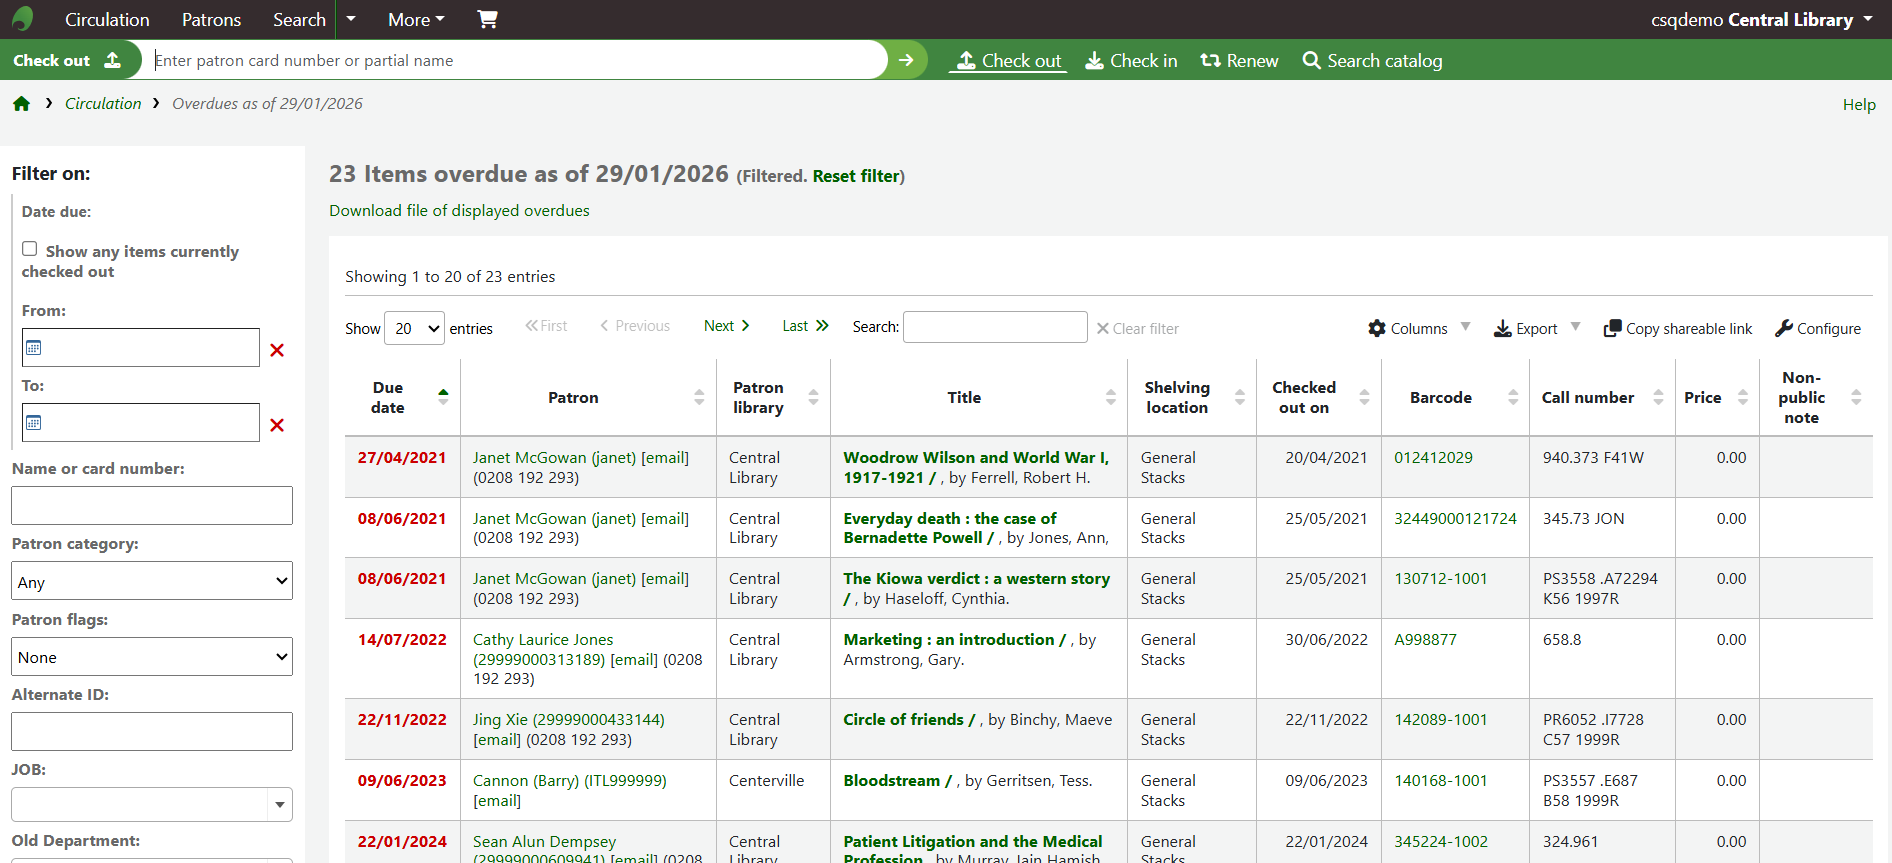Open the Patron category dropdown

tap(152, 581)
